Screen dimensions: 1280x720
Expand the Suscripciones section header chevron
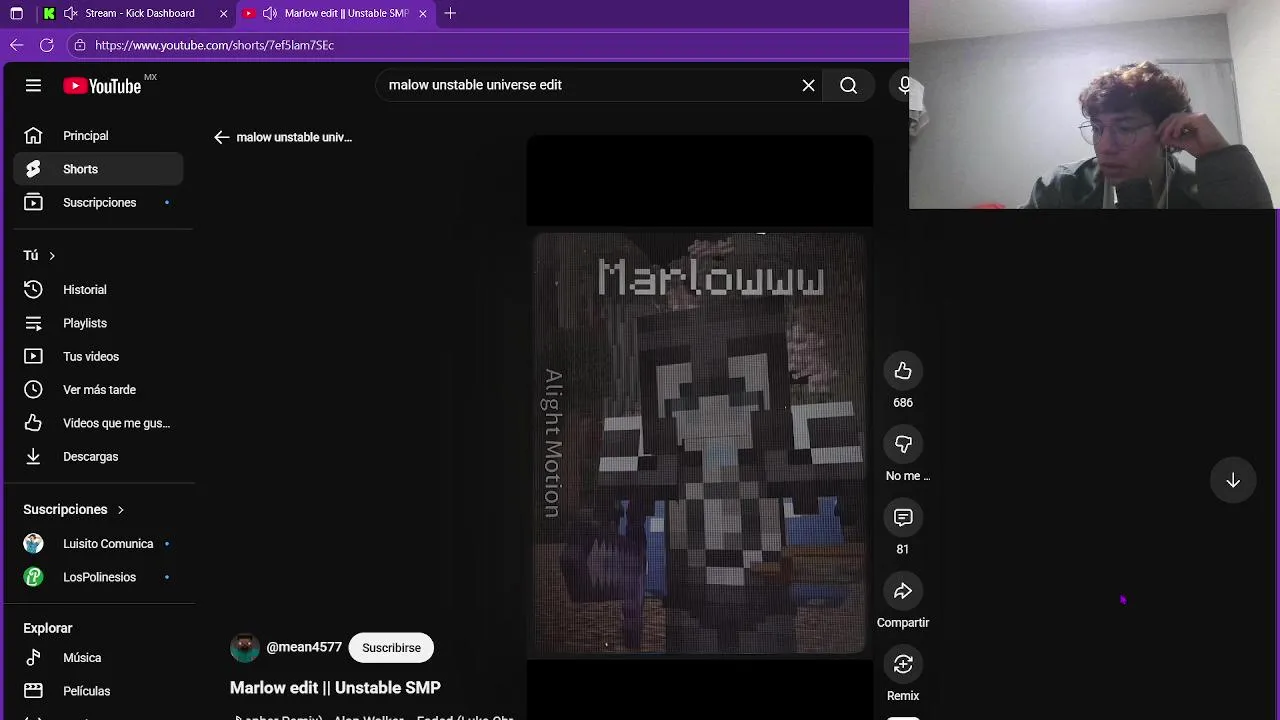tap(120, 510)
